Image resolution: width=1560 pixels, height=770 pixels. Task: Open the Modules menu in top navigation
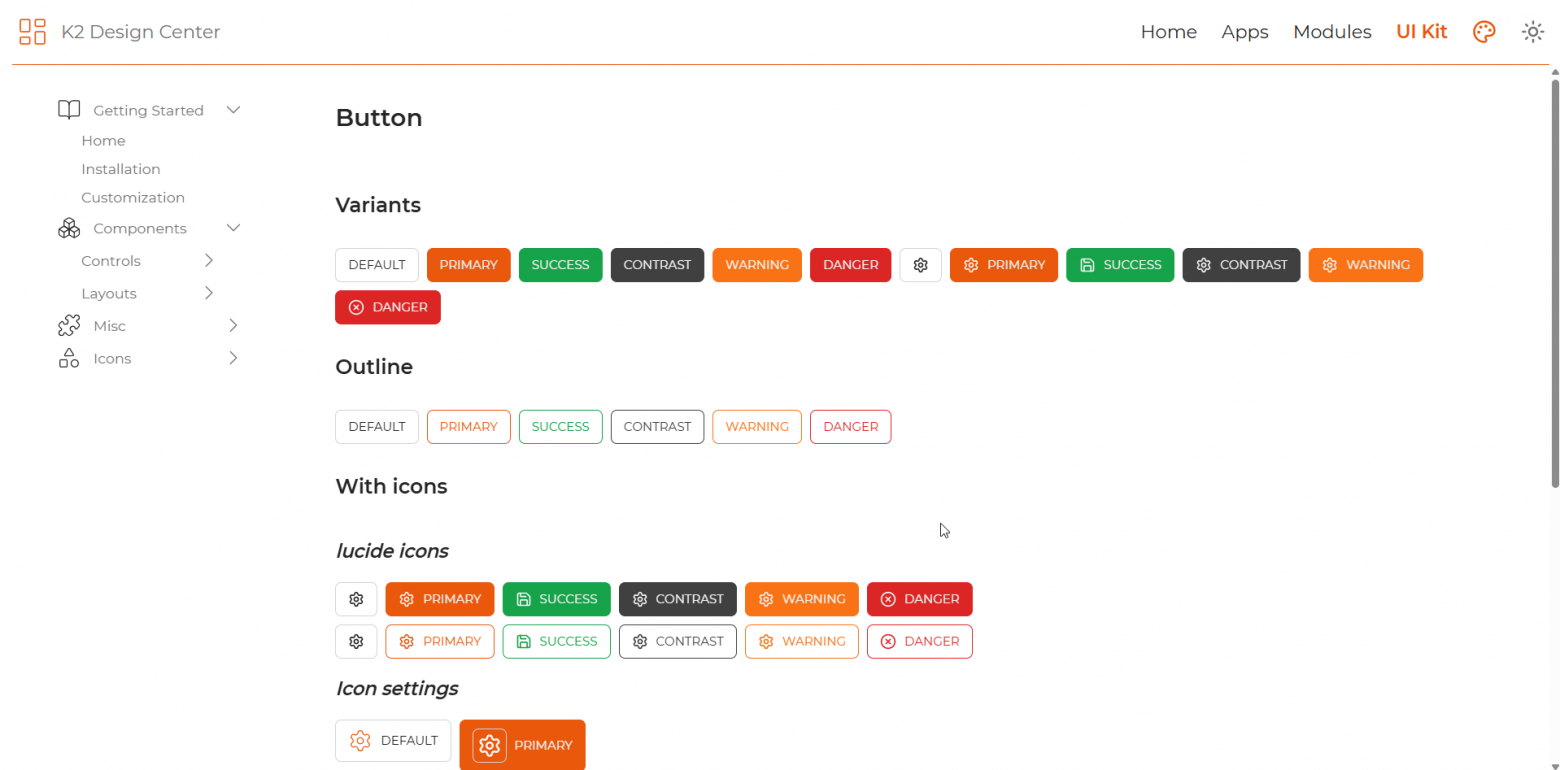click(1332, 32)
